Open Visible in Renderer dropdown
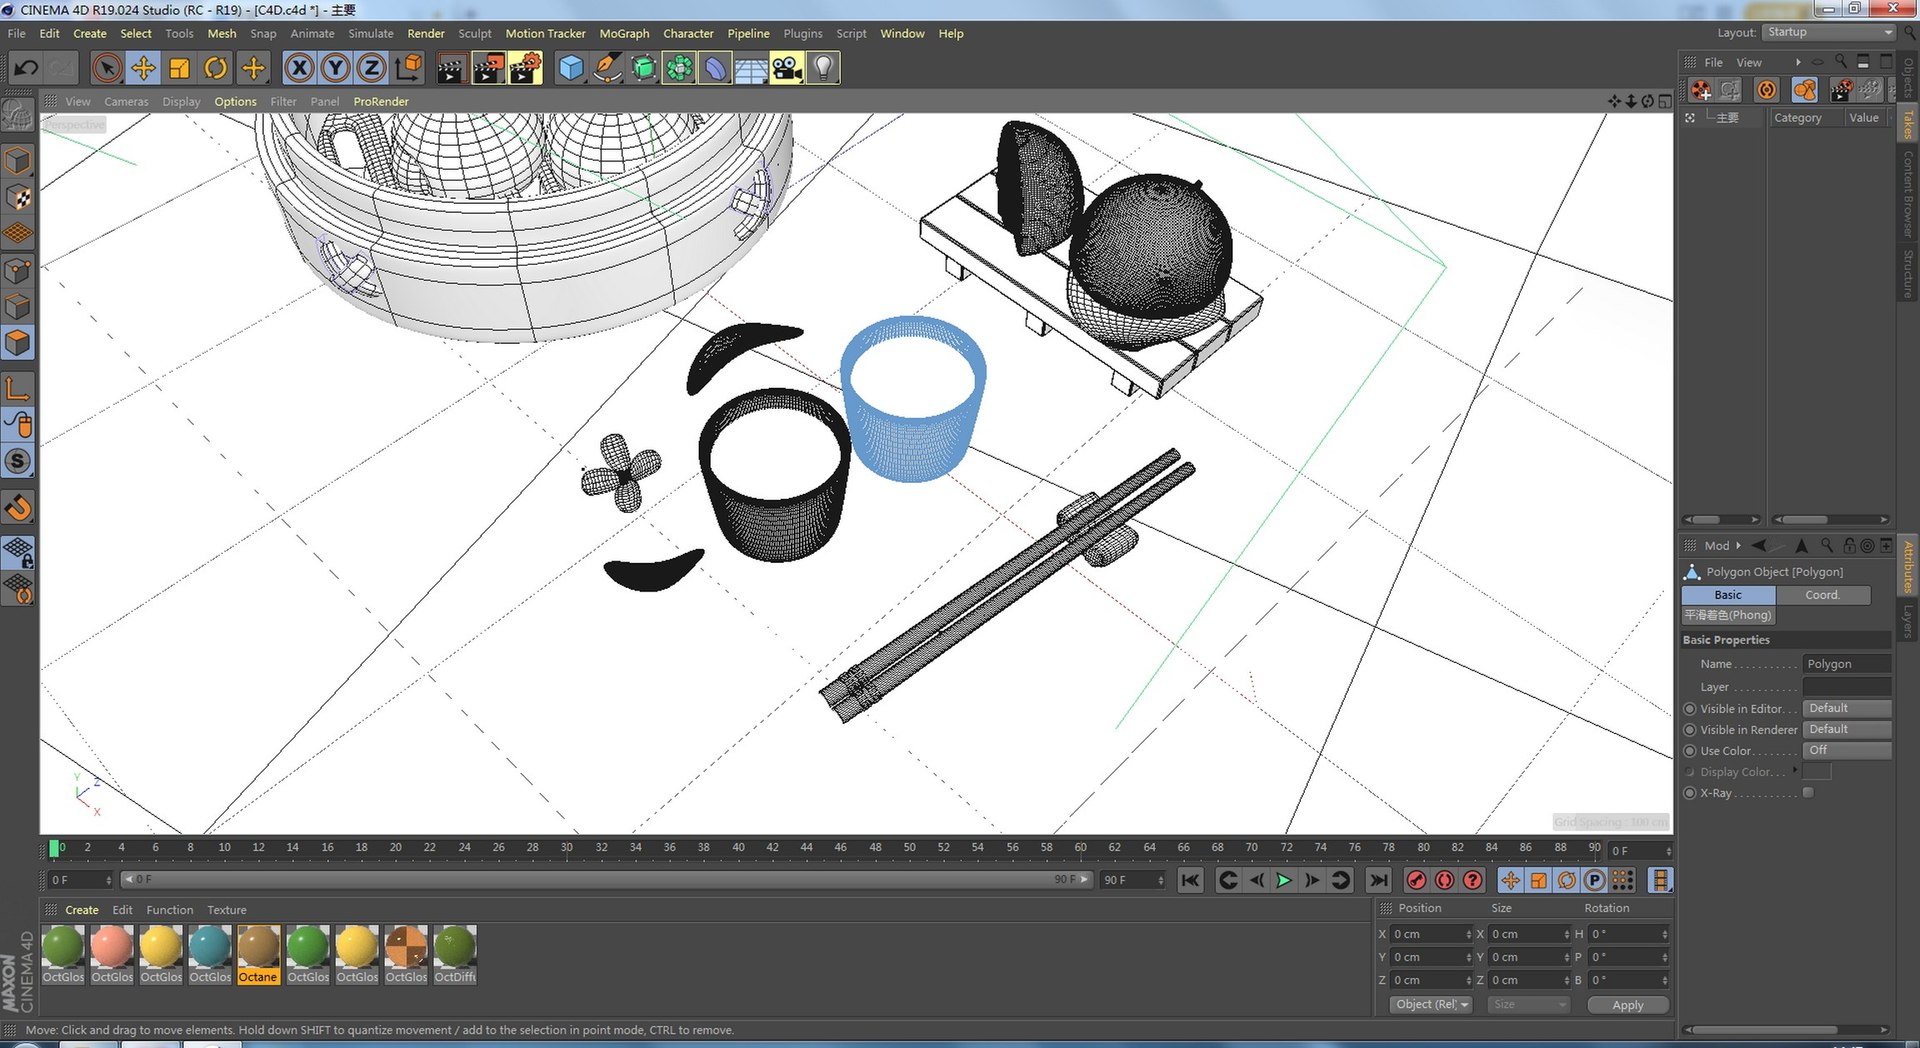The image size is (1920, 1048). pyautogui.click(x=1846, y=729)
